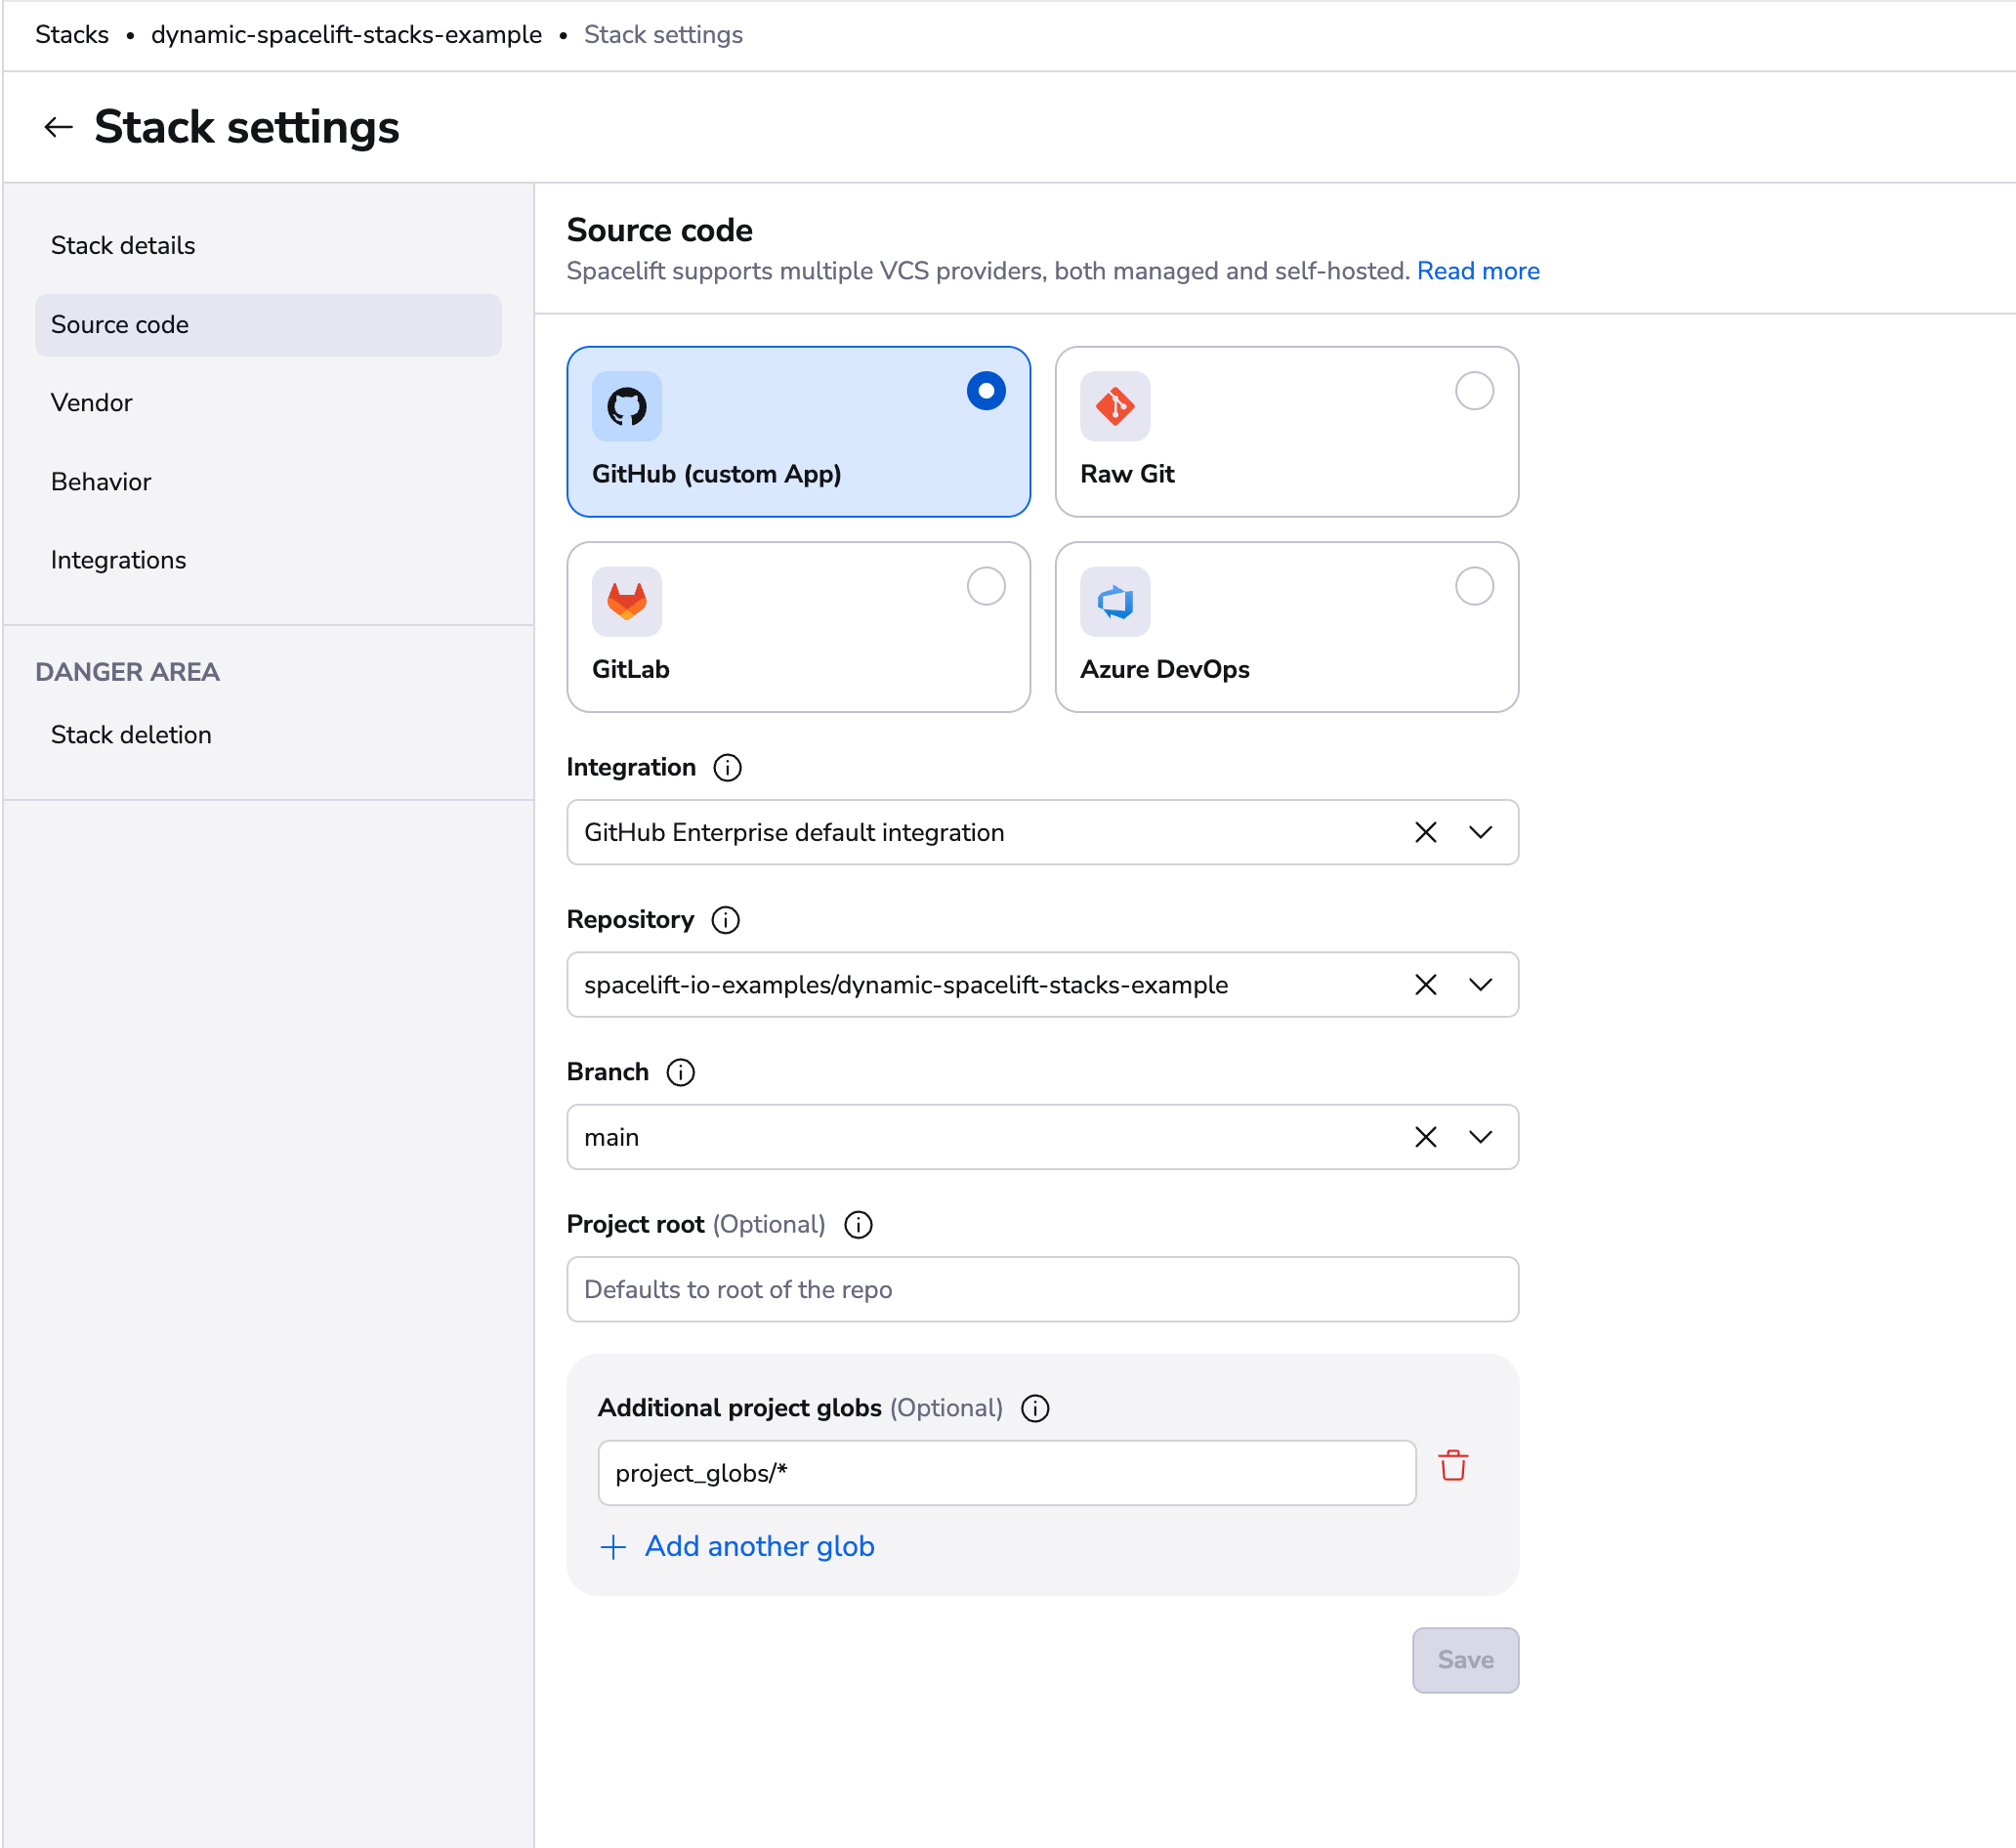Open the Branch dropdown chevron
This screenshot has height=1848, width=2016.
coord(1480,1137)
